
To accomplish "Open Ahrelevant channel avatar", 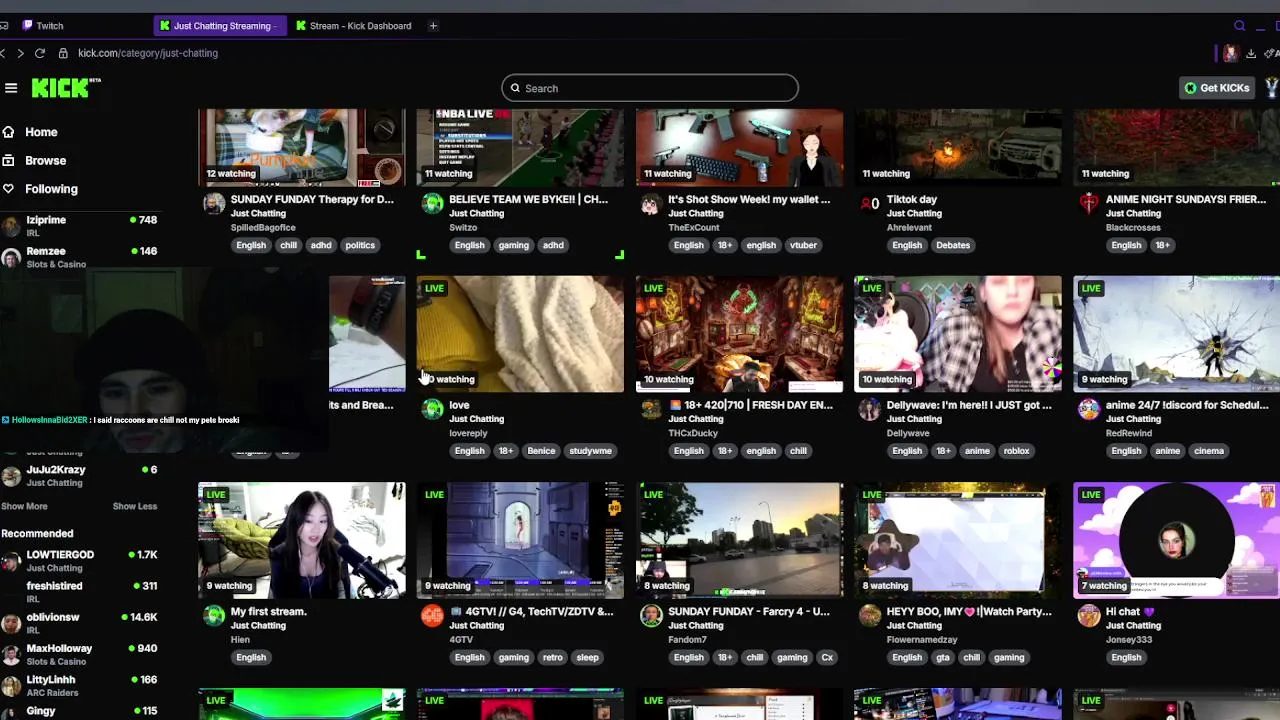I will tap(870, 205).
